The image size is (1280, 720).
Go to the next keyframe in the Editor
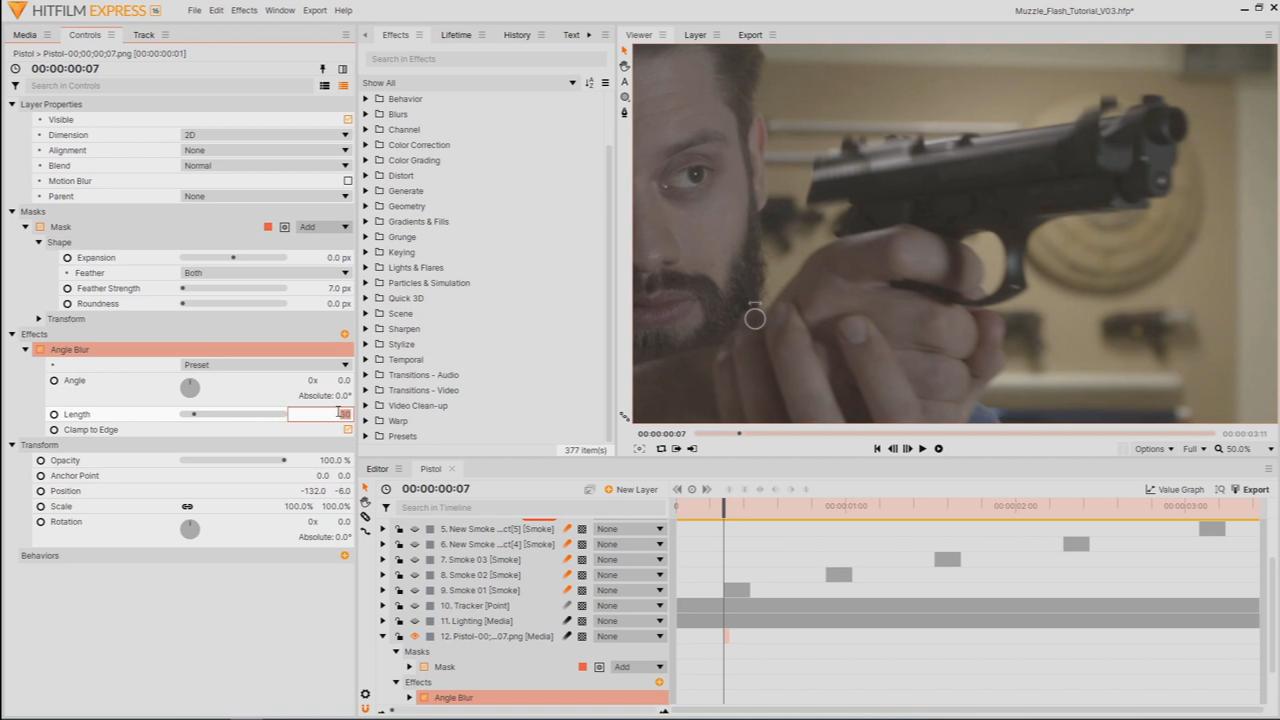pos(706,489)
